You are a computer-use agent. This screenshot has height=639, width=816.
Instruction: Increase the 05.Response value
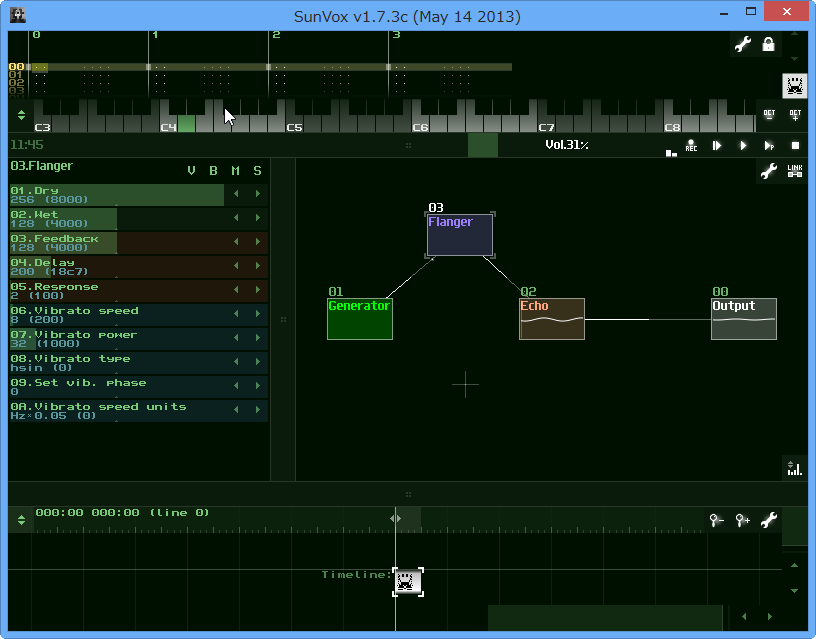258,289
